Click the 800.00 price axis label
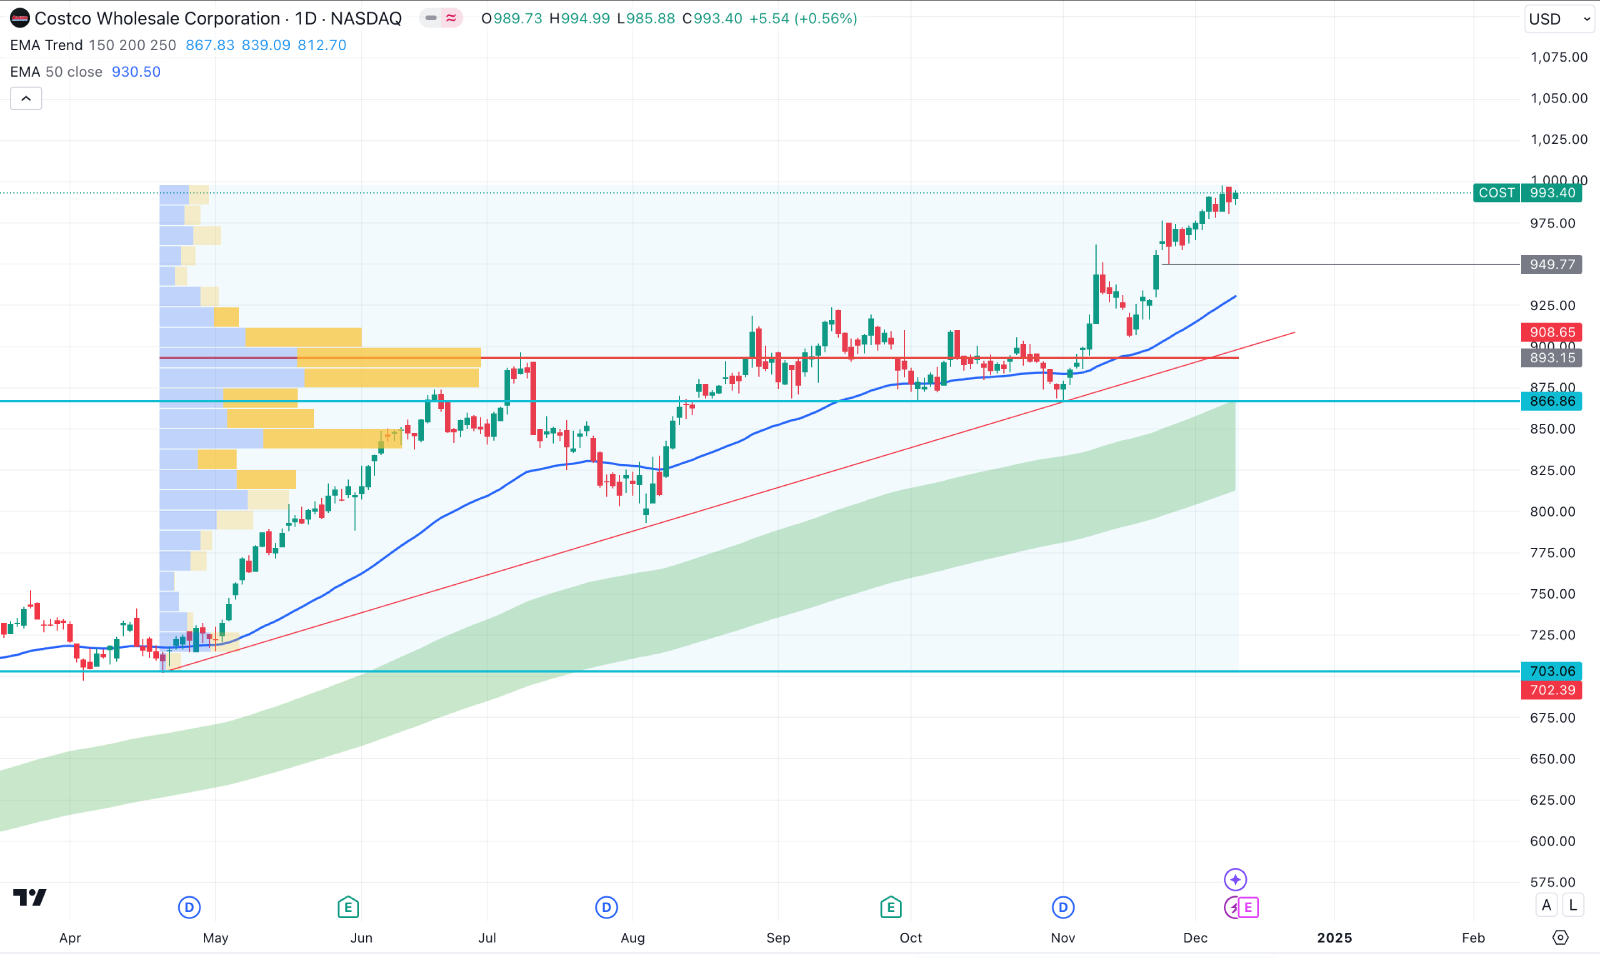1600x958 pixels. coord(1553,511)
